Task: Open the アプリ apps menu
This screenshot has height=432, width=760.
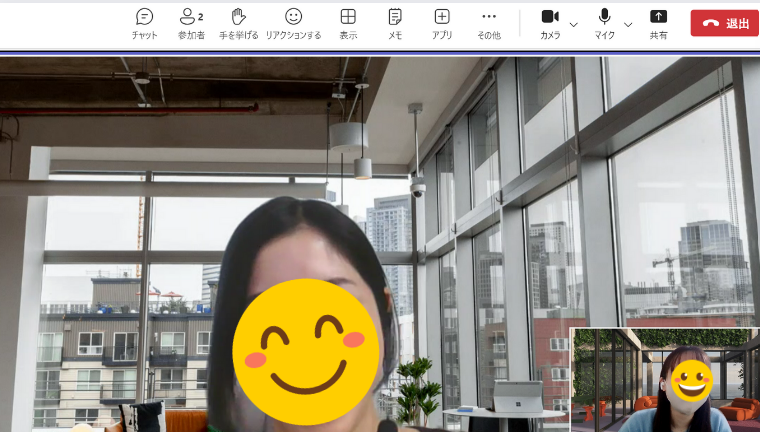Action: coord(442,24)
